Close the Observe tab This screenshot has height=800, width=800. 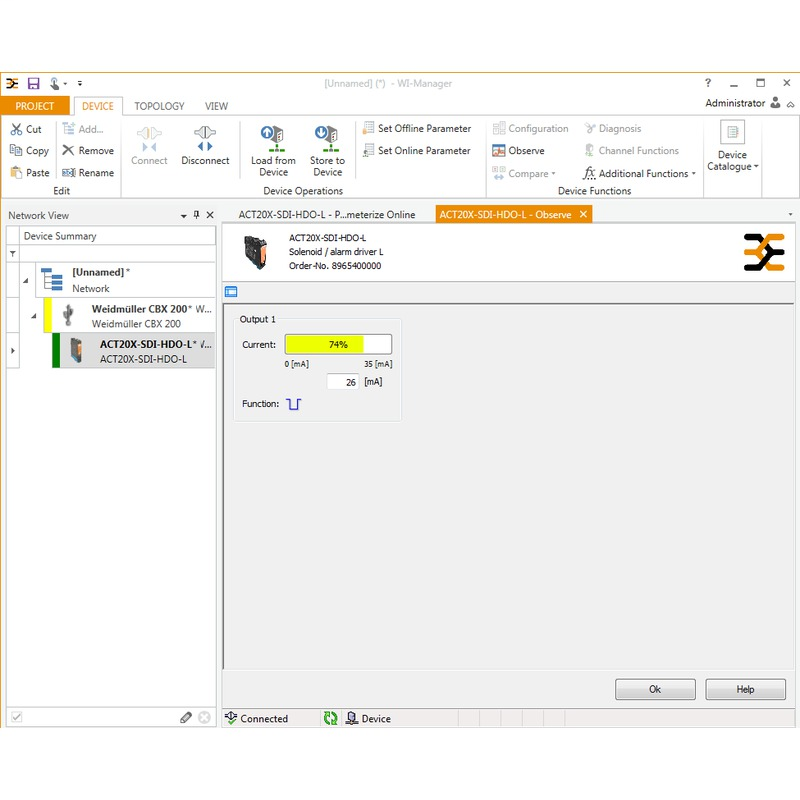[x=583, y=214]
